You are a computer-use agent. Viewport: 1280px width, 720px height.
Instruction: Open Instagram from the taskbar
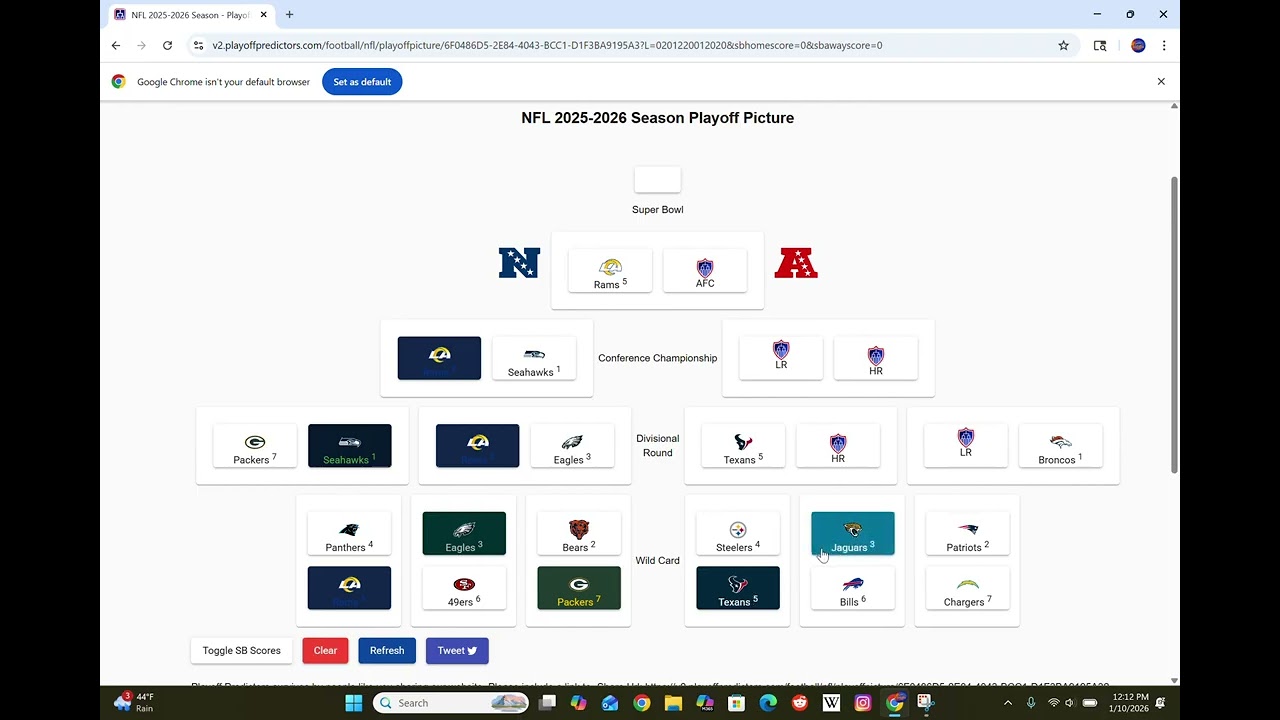(863, 703)
